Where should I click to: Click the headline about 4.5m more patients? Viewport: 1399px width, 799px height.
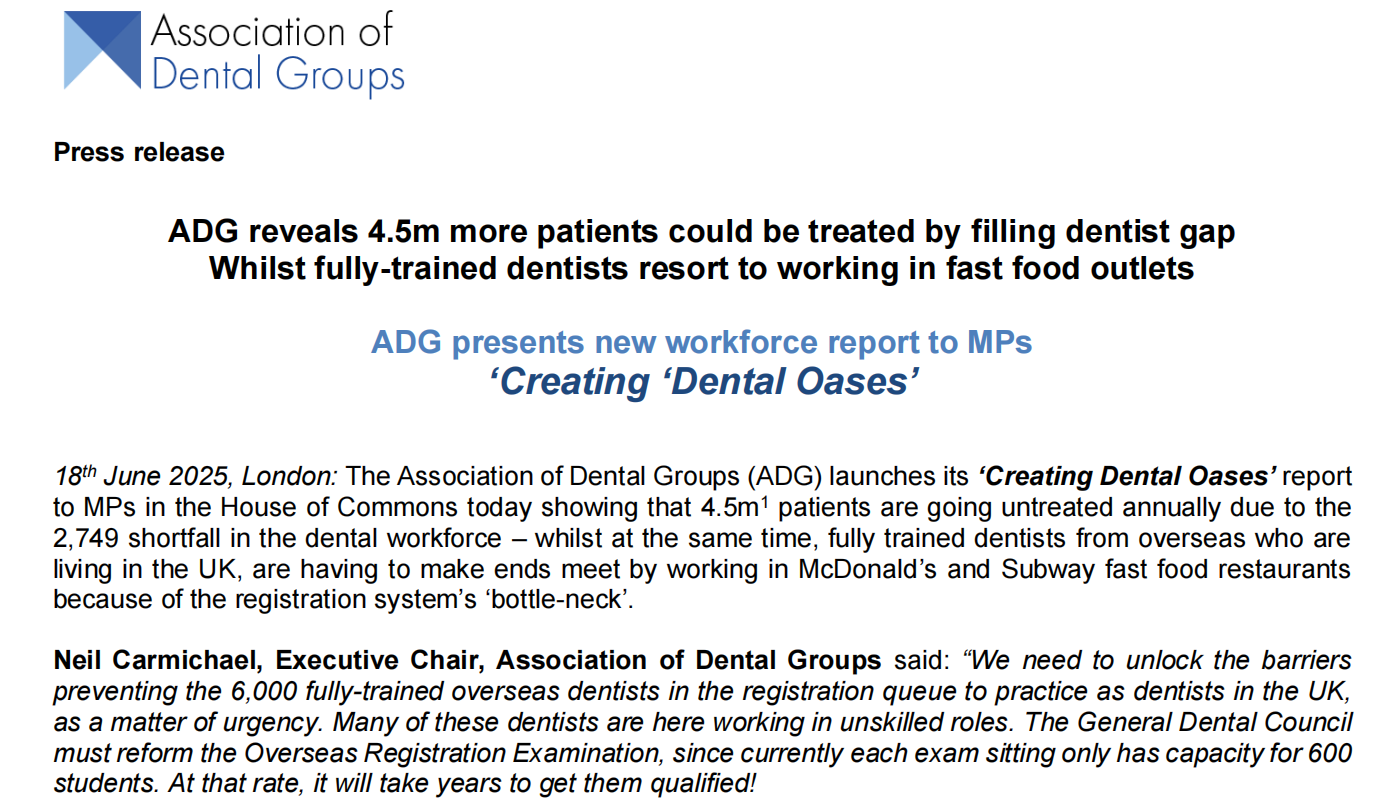click(701, 232)
